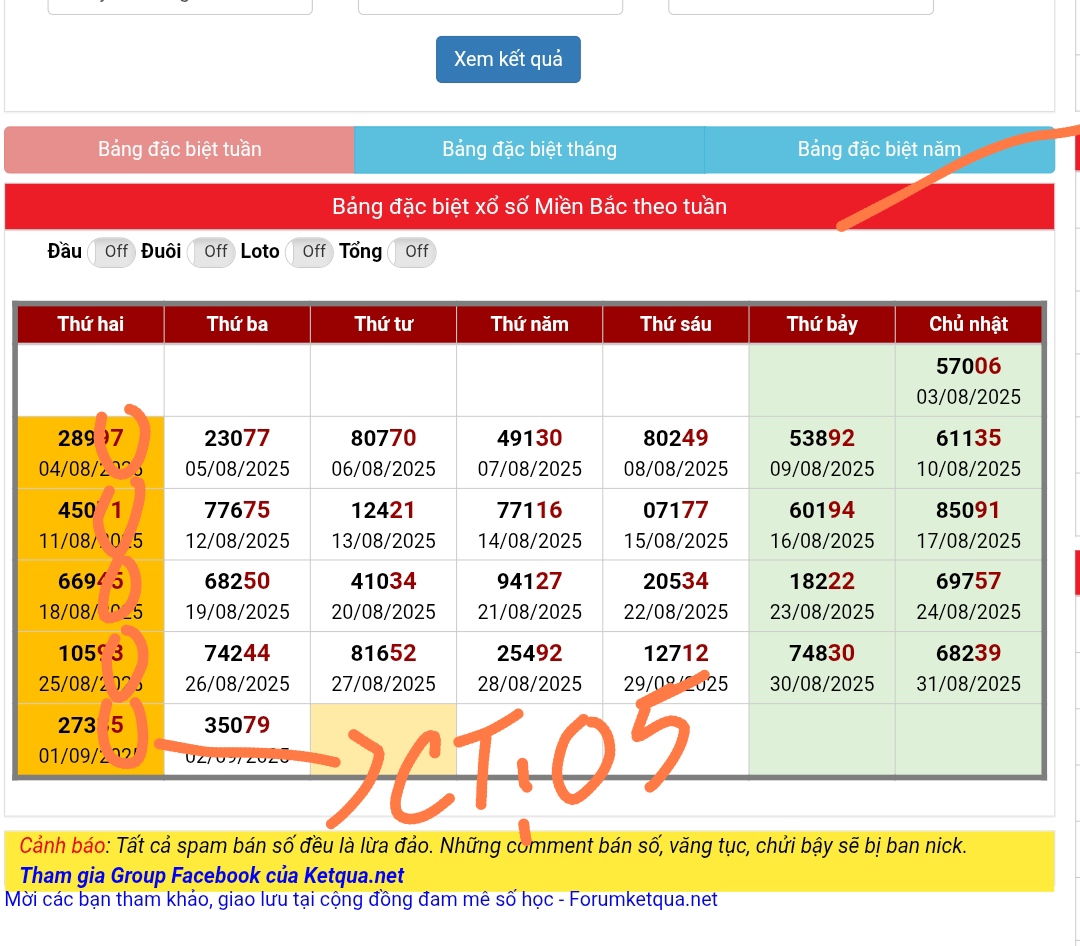Click the Monday cell dated 01/09
The height and width of the screenshot is (946, 1080).
coord(90,739)
